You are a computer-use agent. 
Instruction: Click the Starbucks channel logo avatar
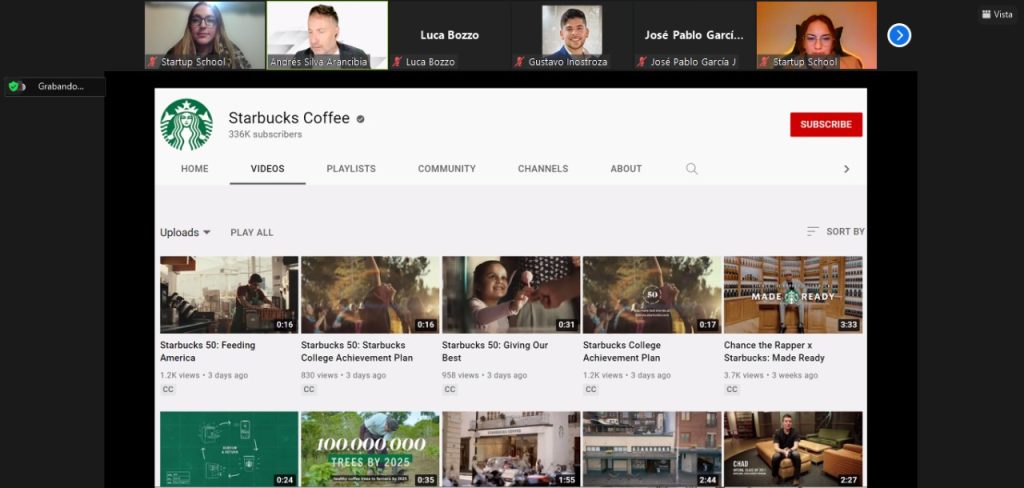[x=186, y=124]
